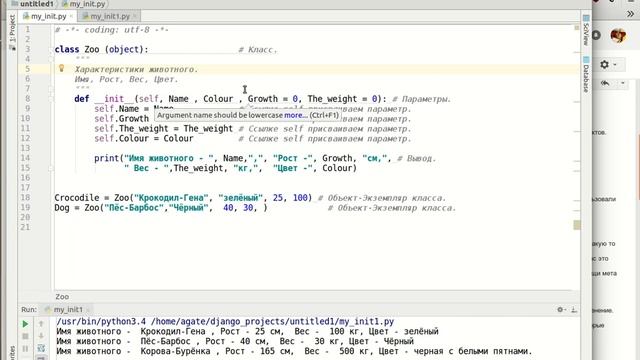The image size is (640, 360).
Task: Jump to warning marker in error stripe
Action: [577, 225]
